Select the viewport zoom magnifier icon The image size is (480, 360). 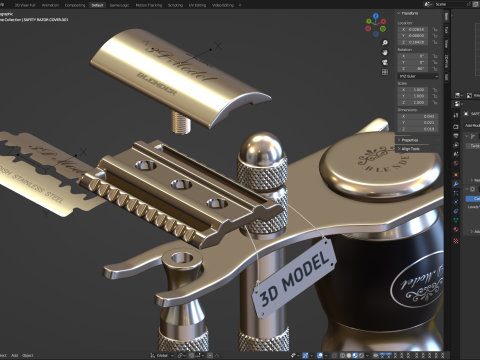(x=385, y=43)
